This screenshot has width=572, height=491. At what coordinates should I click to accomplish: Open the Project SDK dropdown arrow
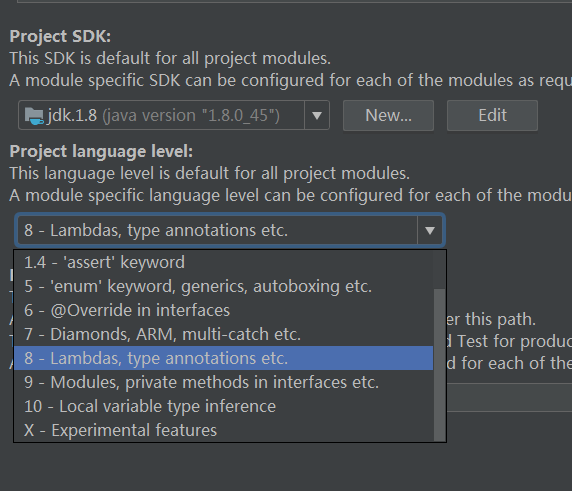click(317, 116)
